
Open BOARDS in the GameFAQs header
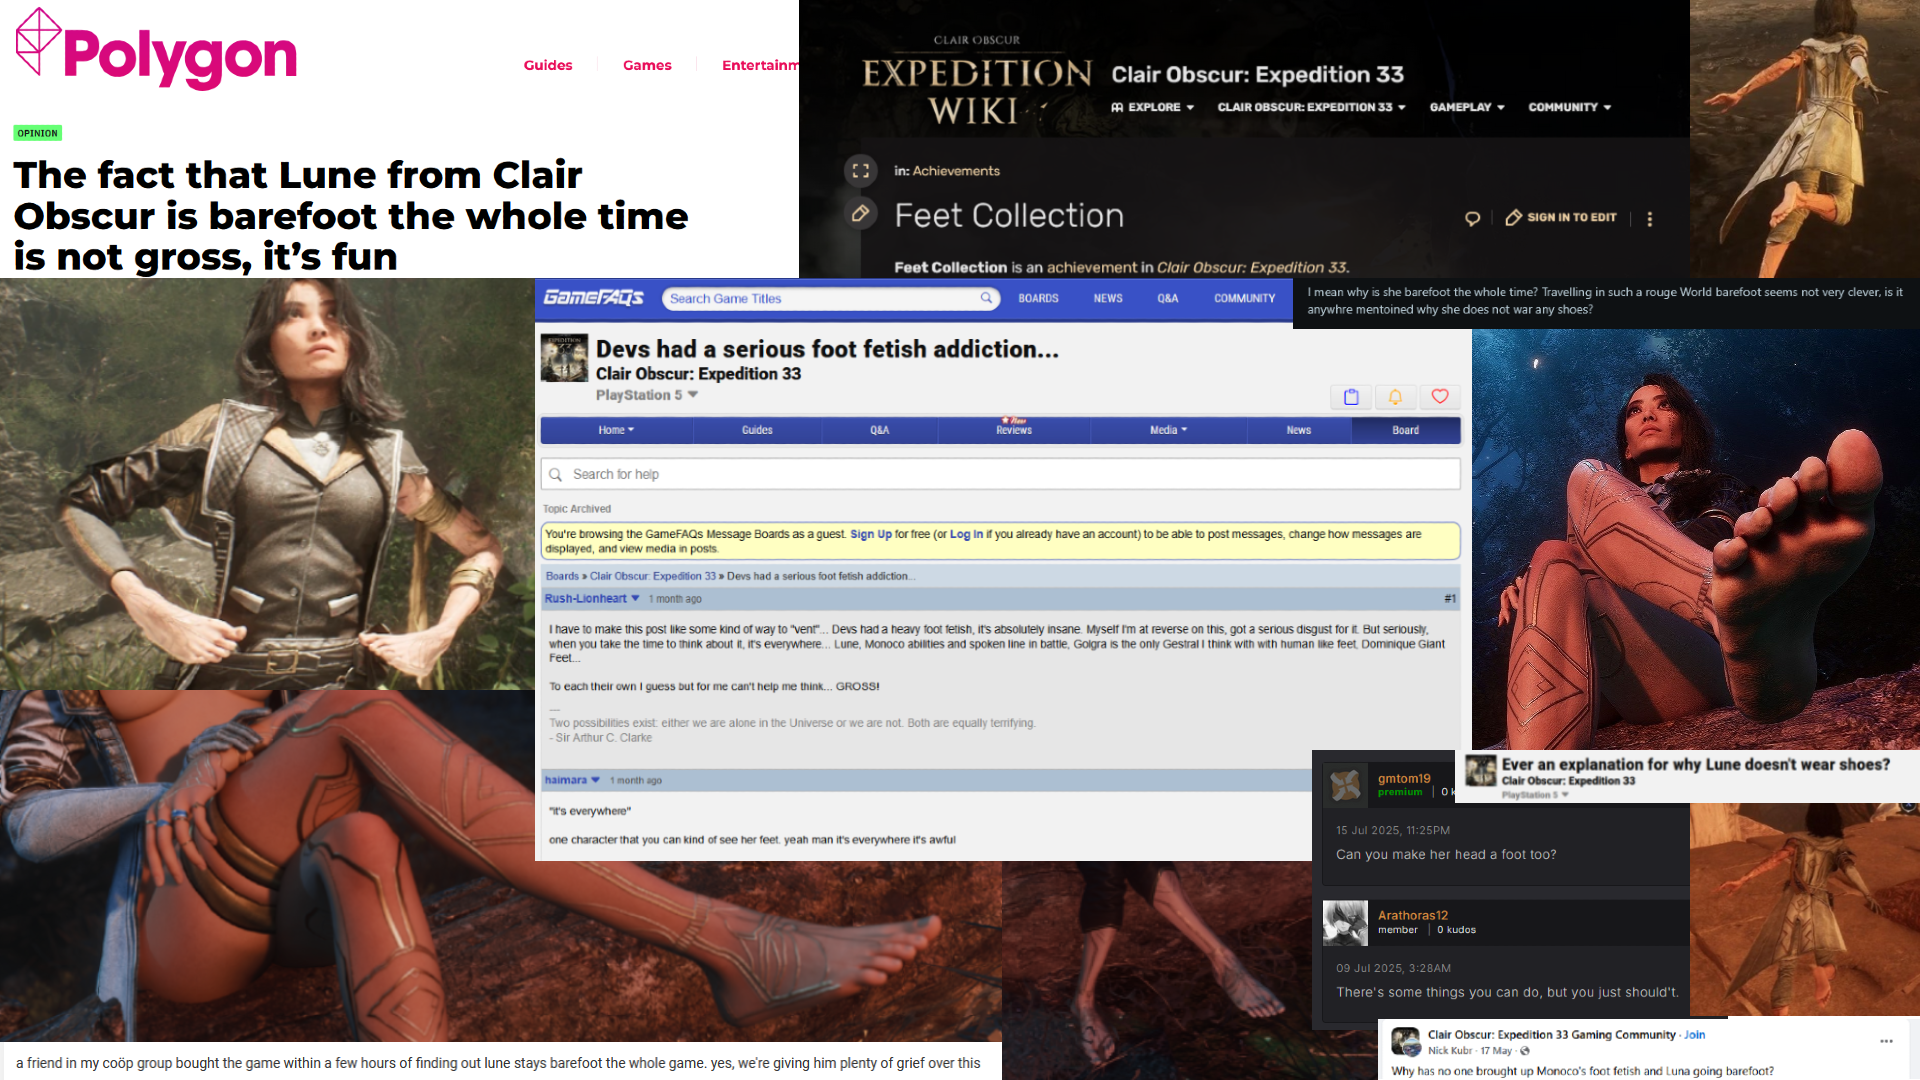1038,298
